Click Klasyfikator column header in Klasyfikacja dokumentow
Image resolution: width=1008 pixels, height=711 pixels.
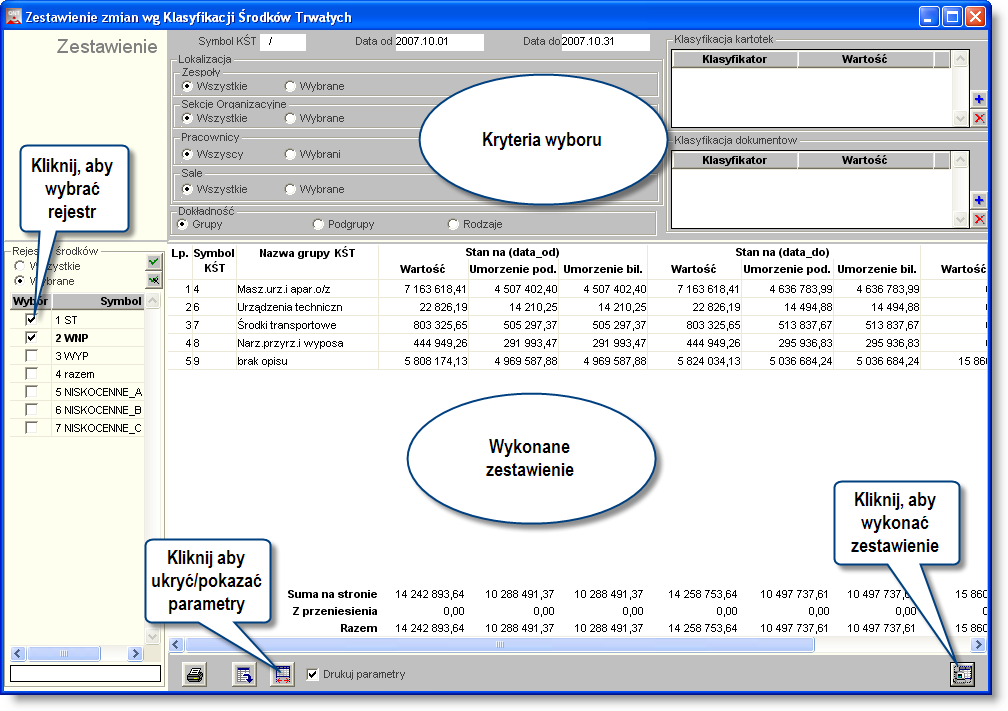click(x=735, y=160)
